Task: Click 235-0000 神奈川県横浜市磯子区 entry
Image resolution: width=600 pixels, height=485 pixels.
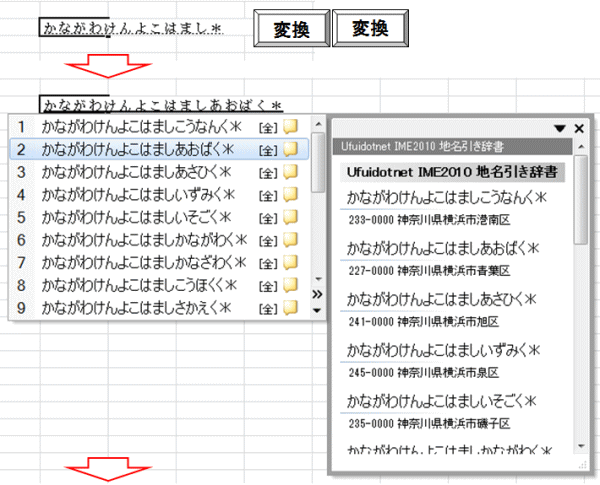Action: (429, 423)
